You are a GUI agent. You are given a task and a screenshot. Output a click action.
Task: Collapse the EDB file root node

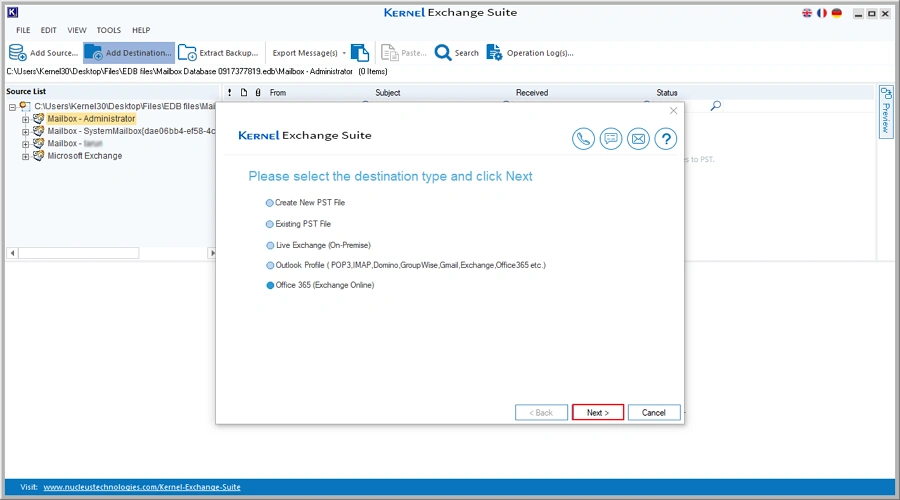click(x=12, y=107)
